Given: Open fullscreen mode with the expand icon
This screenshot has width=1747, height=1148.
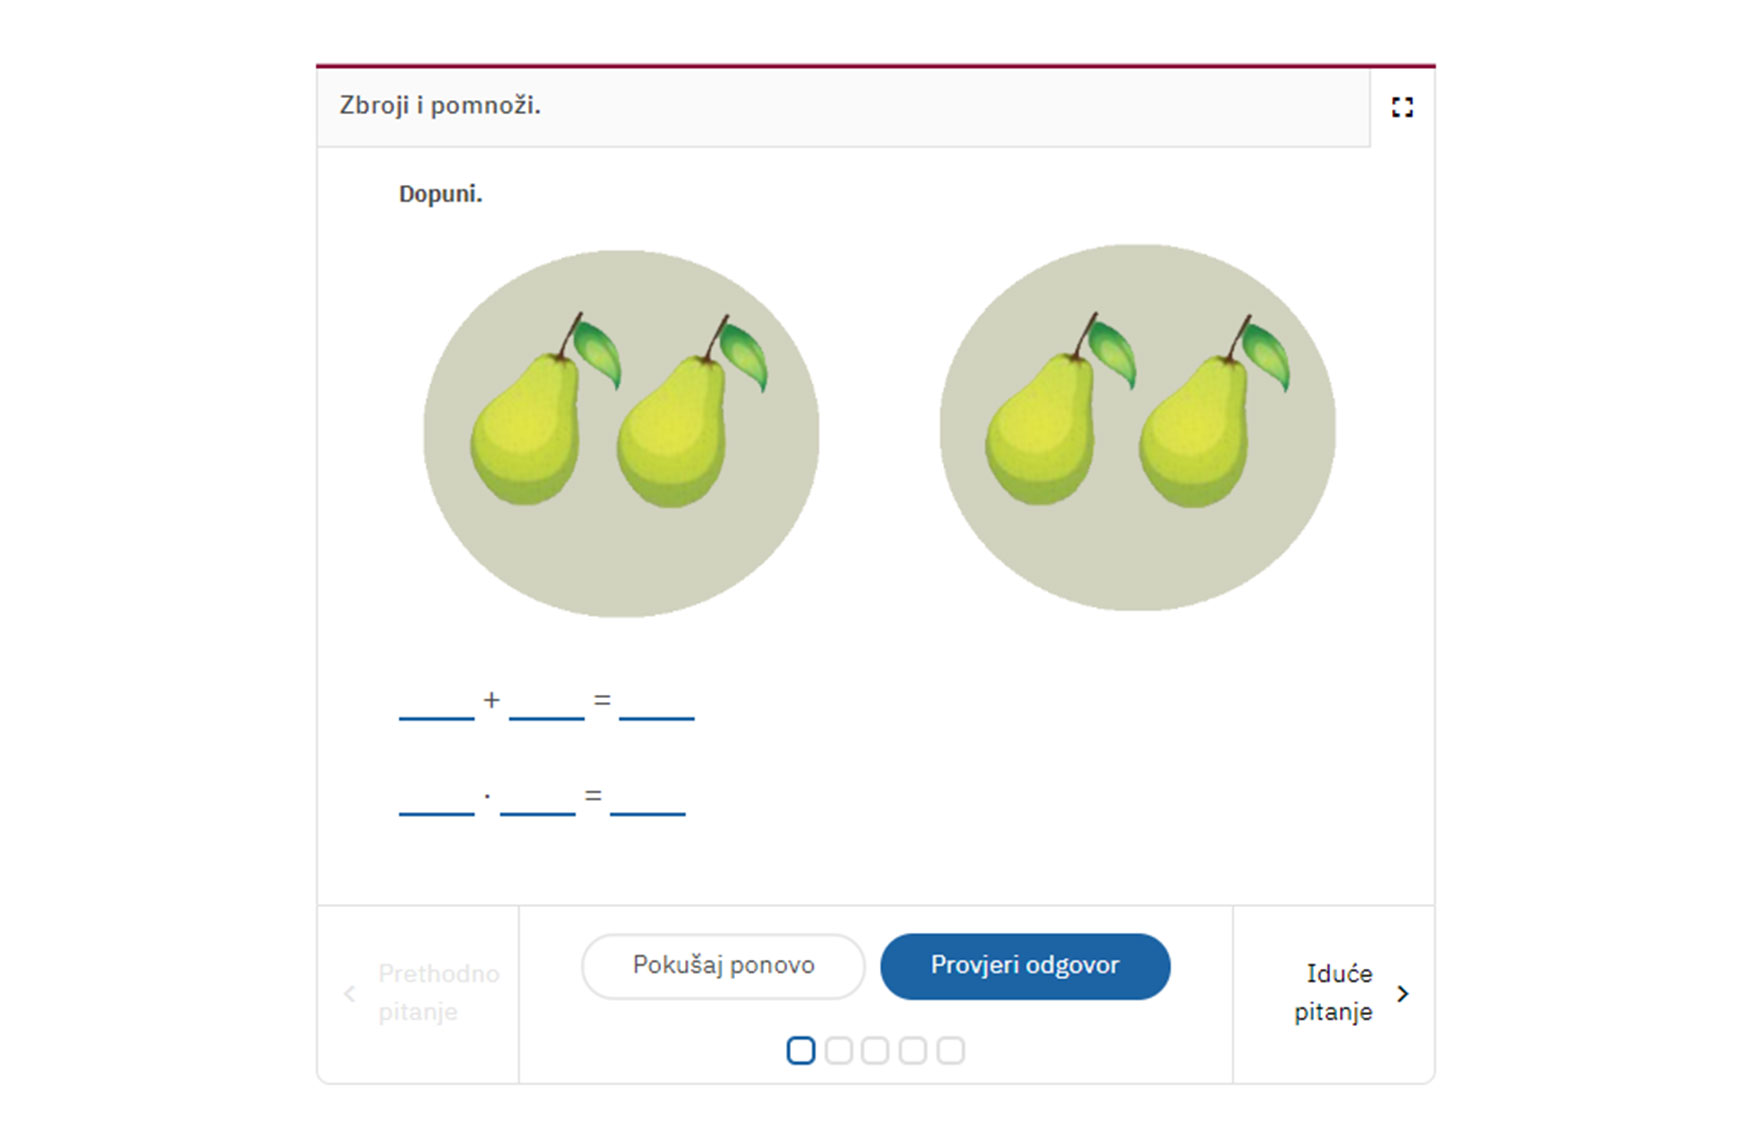Looking at the screenshot, I should point(1402,107).
